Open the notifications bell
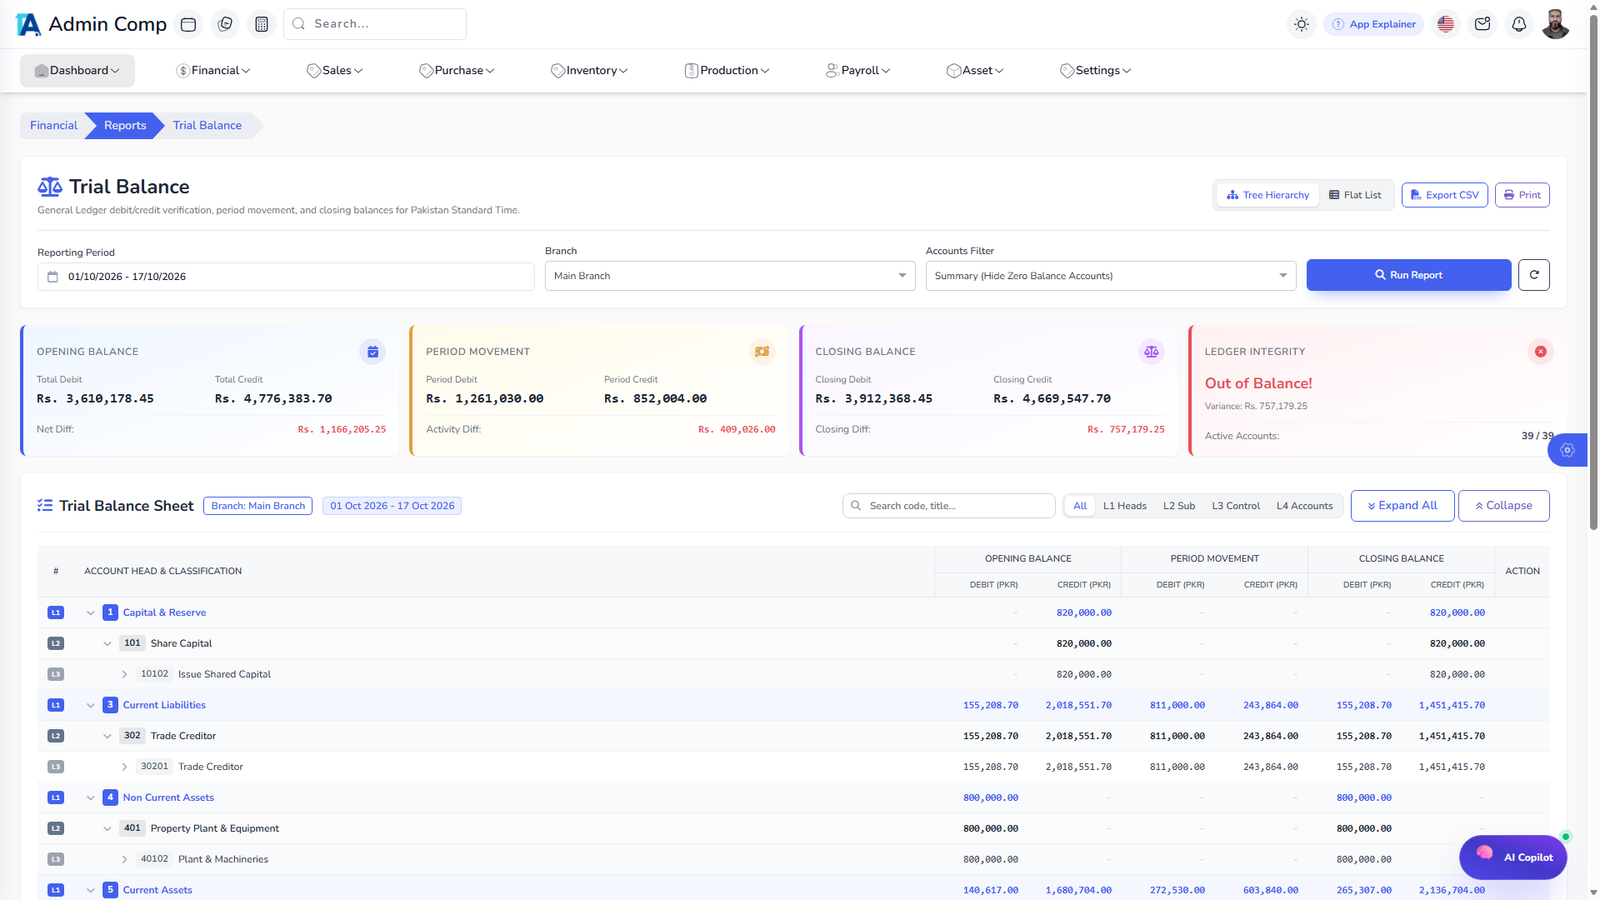 (1519, 24)
